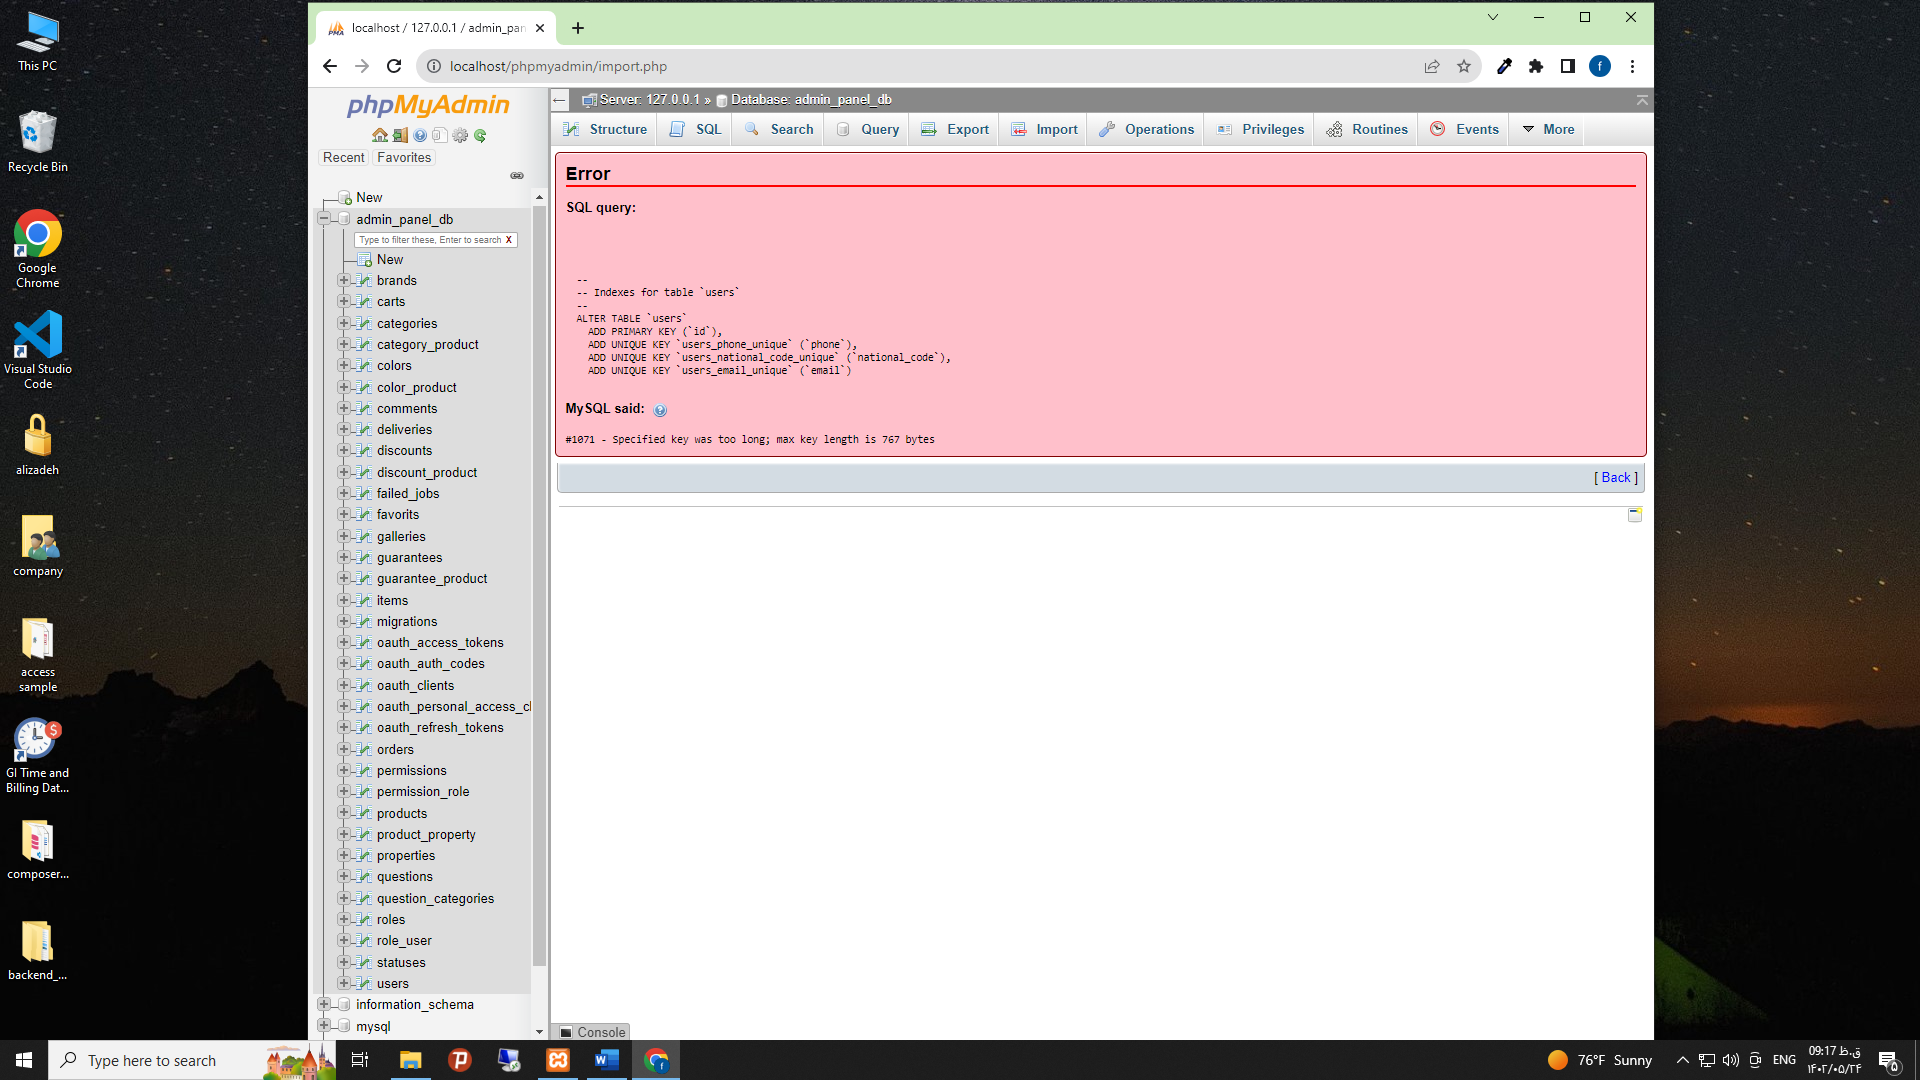Click the Log out door icon
The image size is (1920, 1080).
[x=400, y=135]
